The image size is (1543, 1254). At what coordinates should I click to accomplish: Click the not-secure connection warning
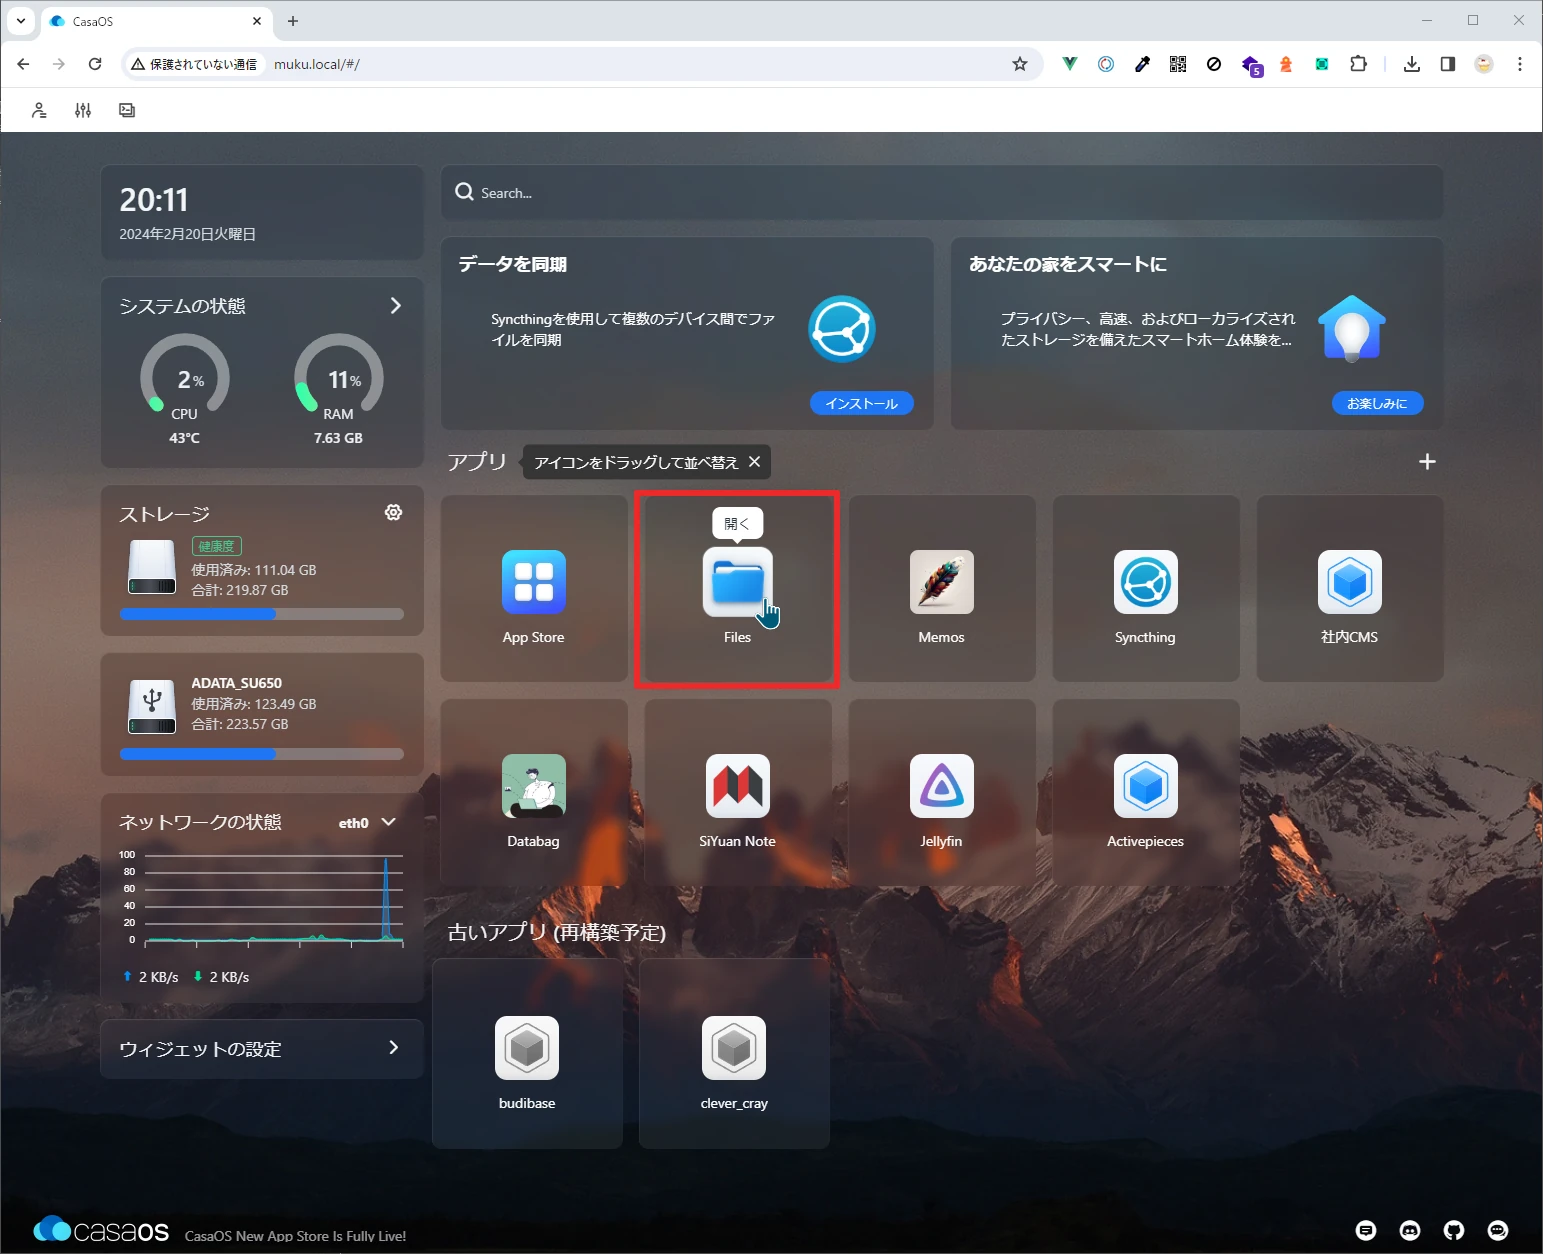pyautogui.click(x=194, y=64)
